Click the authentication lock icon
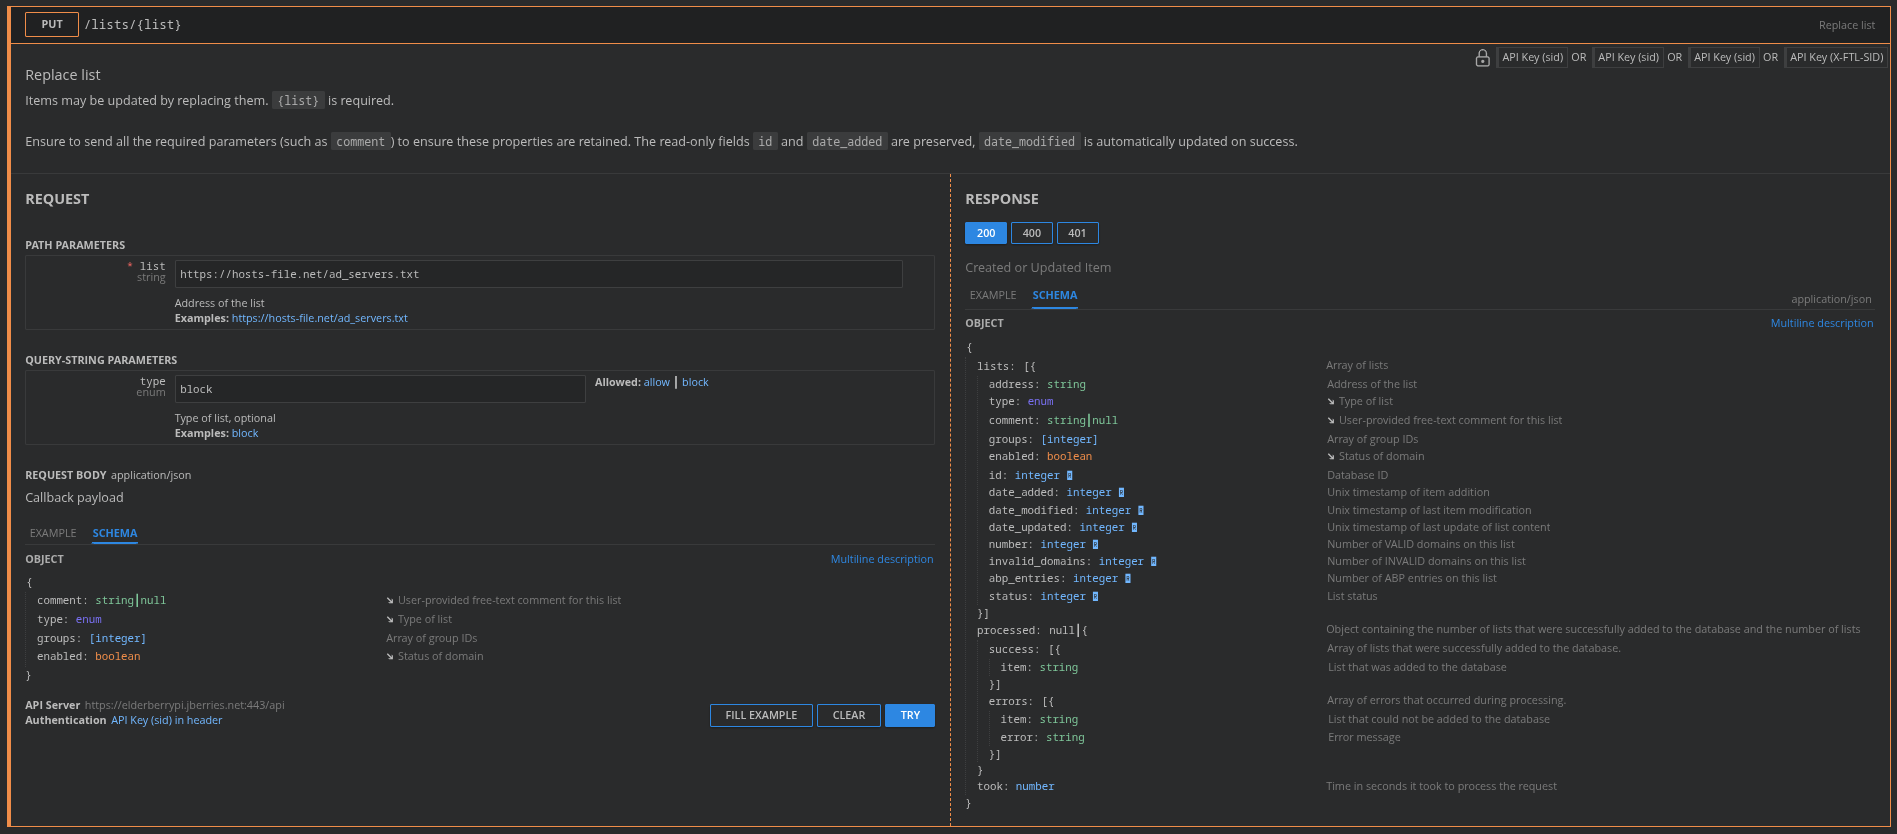1897x834 pixels. click(x=1482, y=58)
